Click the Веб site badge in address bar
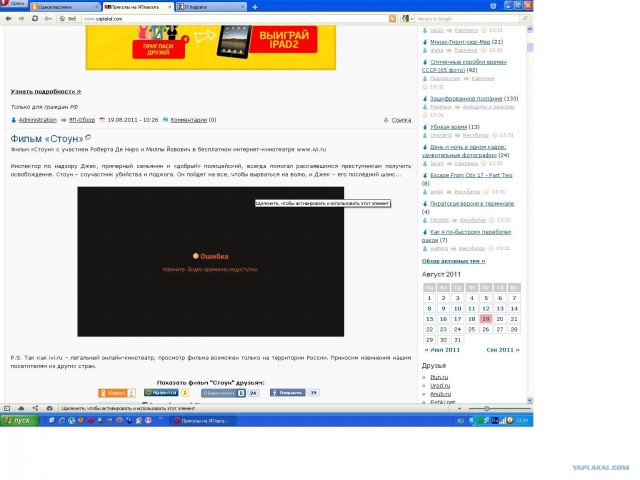The width and height of the screenshot is (640, 480). tap(68, 19)
